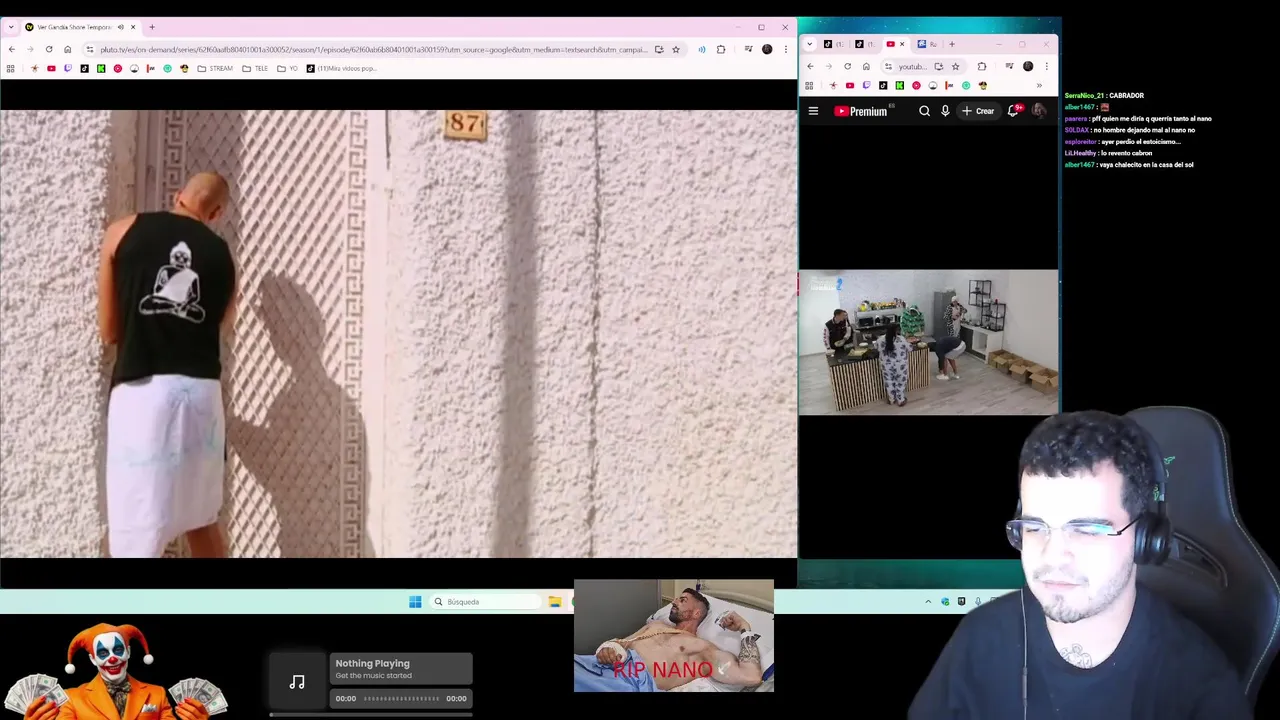Go to YouTube Premium home logo
Screen dimensions: 1280x720
(861, 111)
